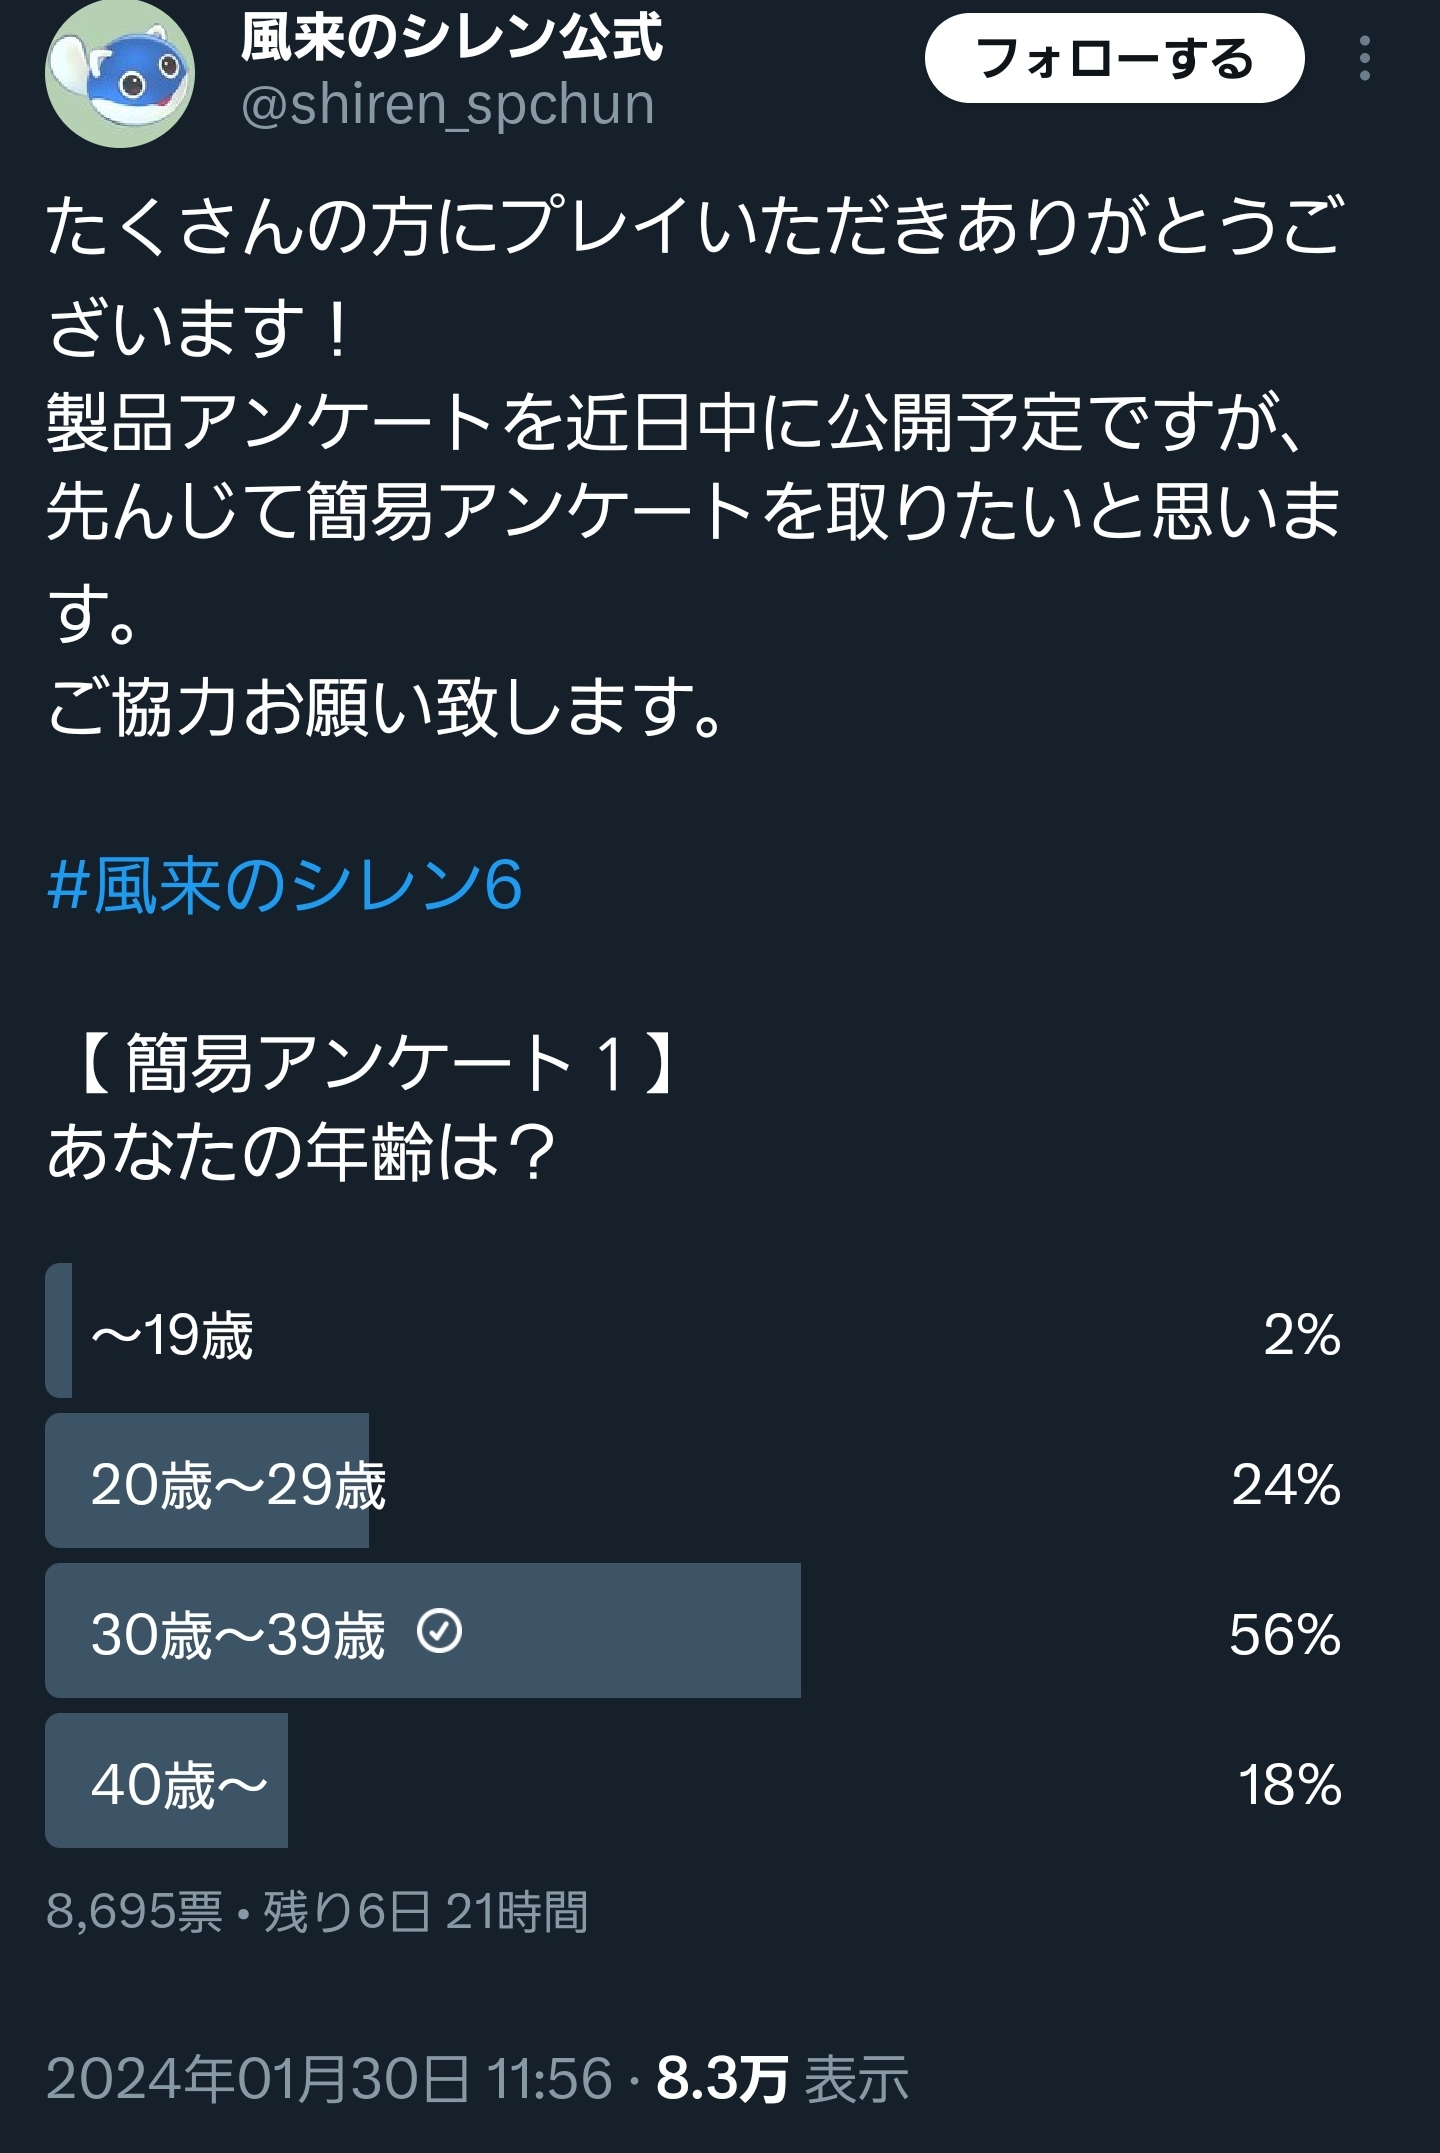Open the 2024年01月30日 11:56 timestamp

(329, 2079)
